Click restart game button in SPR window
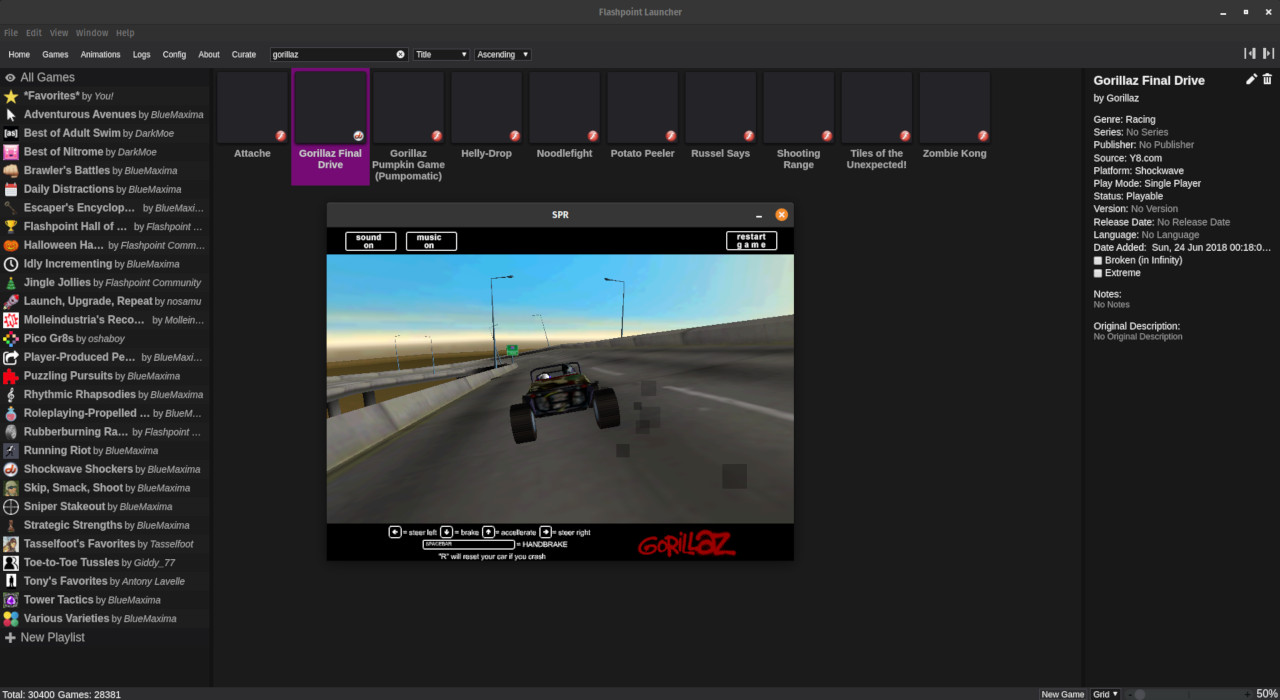Screen dimensions: 1280x700 tap(751, 241)
